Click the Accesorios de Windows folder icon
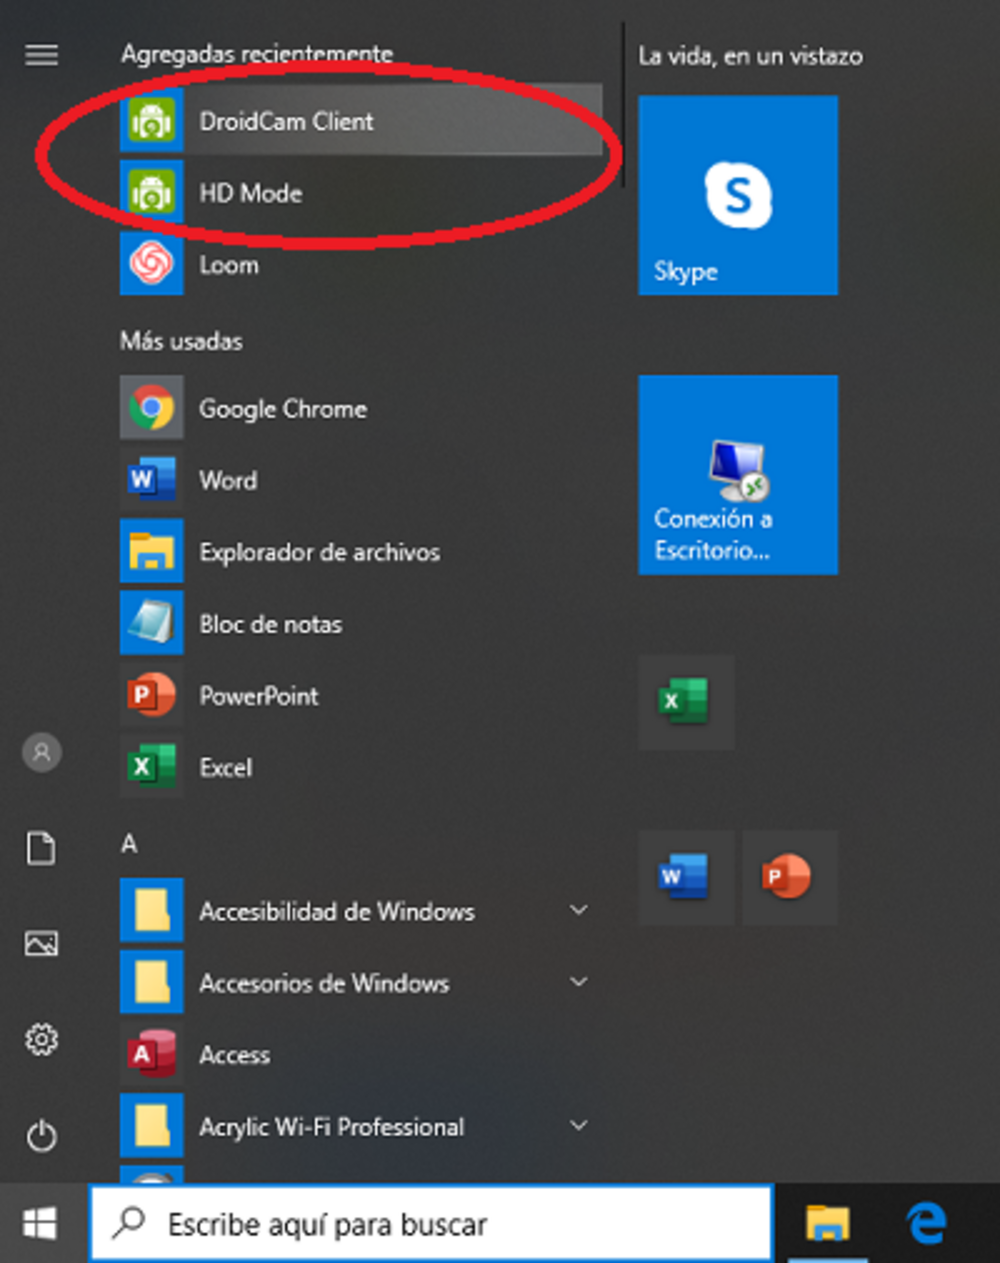 151,982
